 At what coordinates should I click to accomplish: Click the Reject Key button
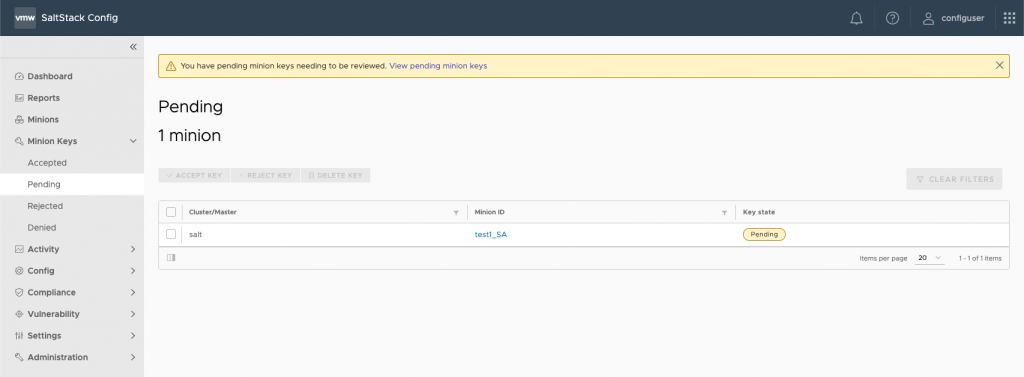[x=265, y=175]
